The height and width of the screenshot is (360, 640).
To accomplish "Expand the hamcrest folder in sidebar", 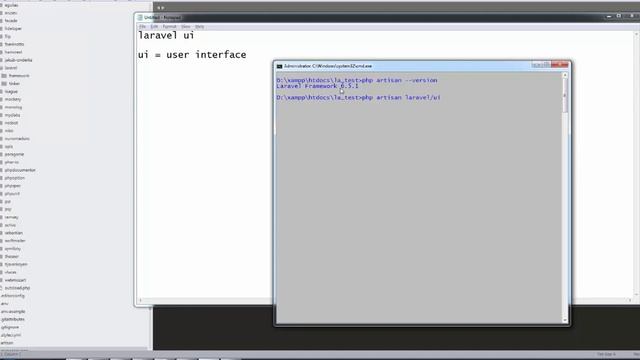I will (x=13, y=52).
